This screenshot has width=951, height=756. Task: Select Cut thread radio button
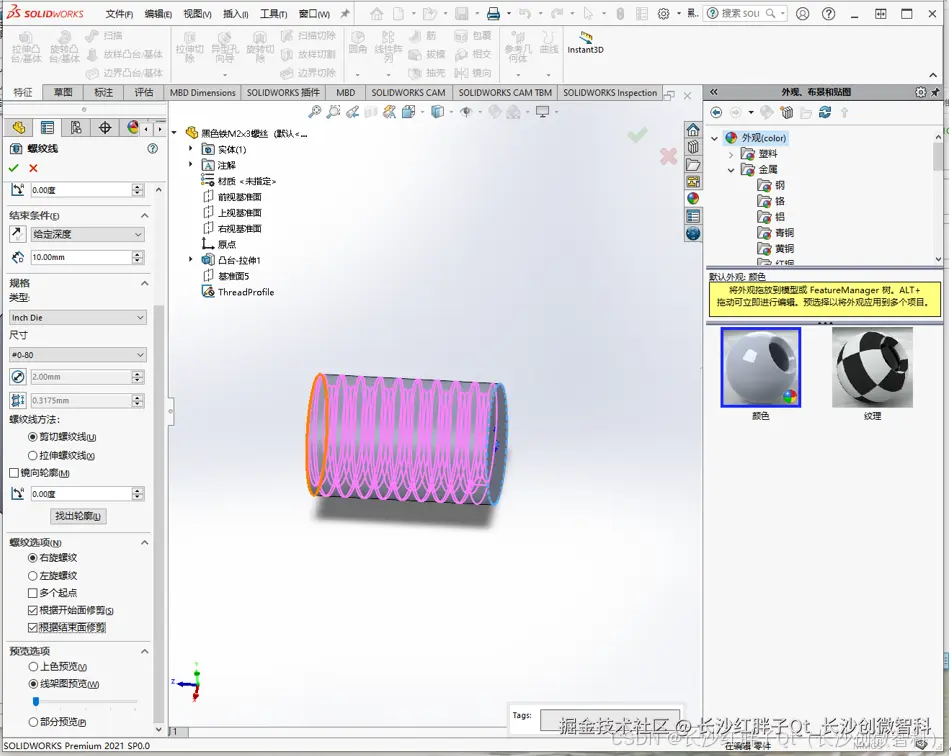[x=33, y=437]
